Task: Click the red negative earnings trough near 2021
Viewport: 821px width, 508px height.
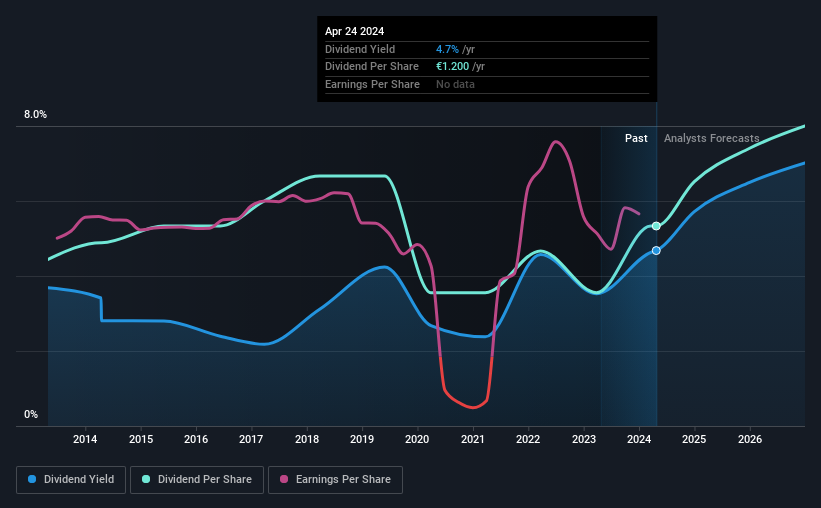Action: (473, 407)
